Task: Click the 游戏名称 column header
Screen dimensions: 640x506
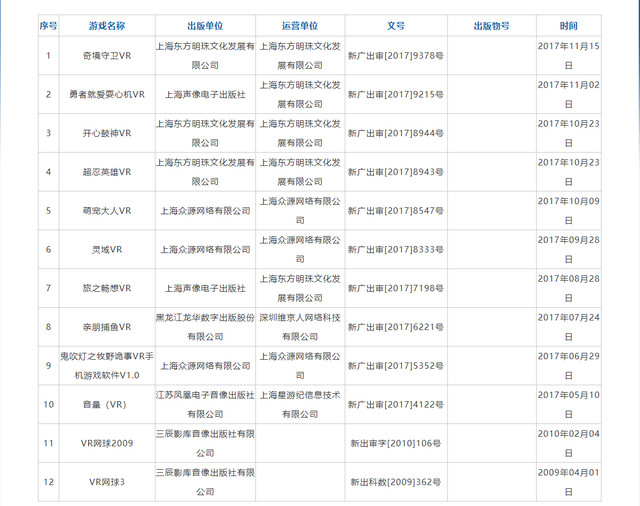Action: click(x=107, y=26)
